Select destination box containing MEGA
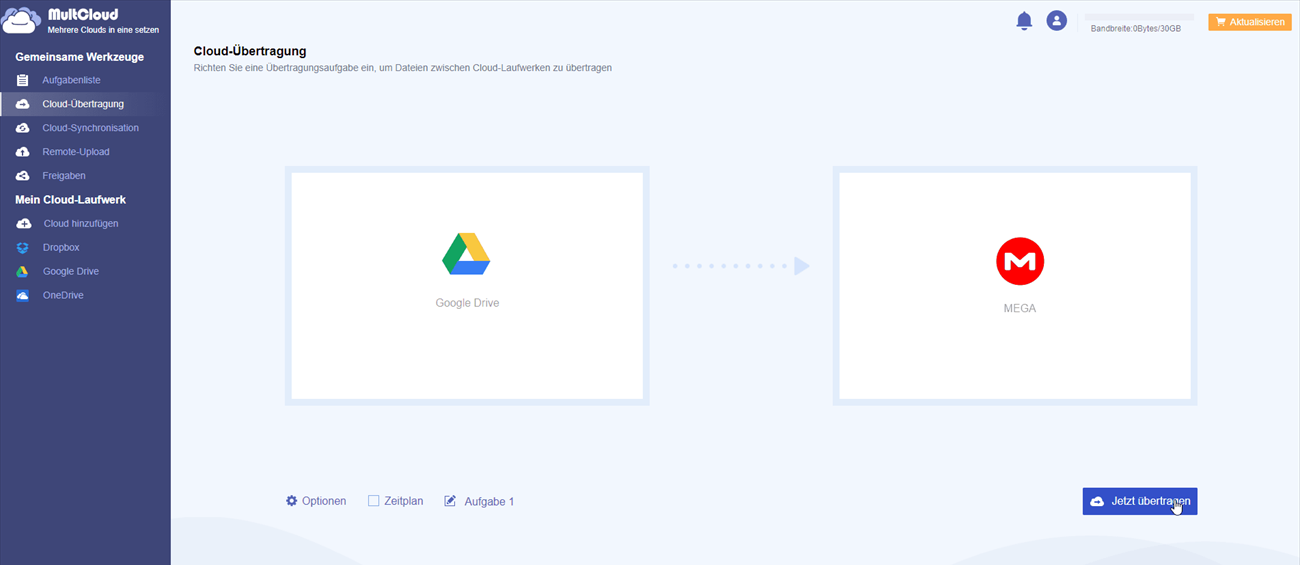Image resolution: width=1300 pixels, height=565 pixels. [x=1015, y=286]
